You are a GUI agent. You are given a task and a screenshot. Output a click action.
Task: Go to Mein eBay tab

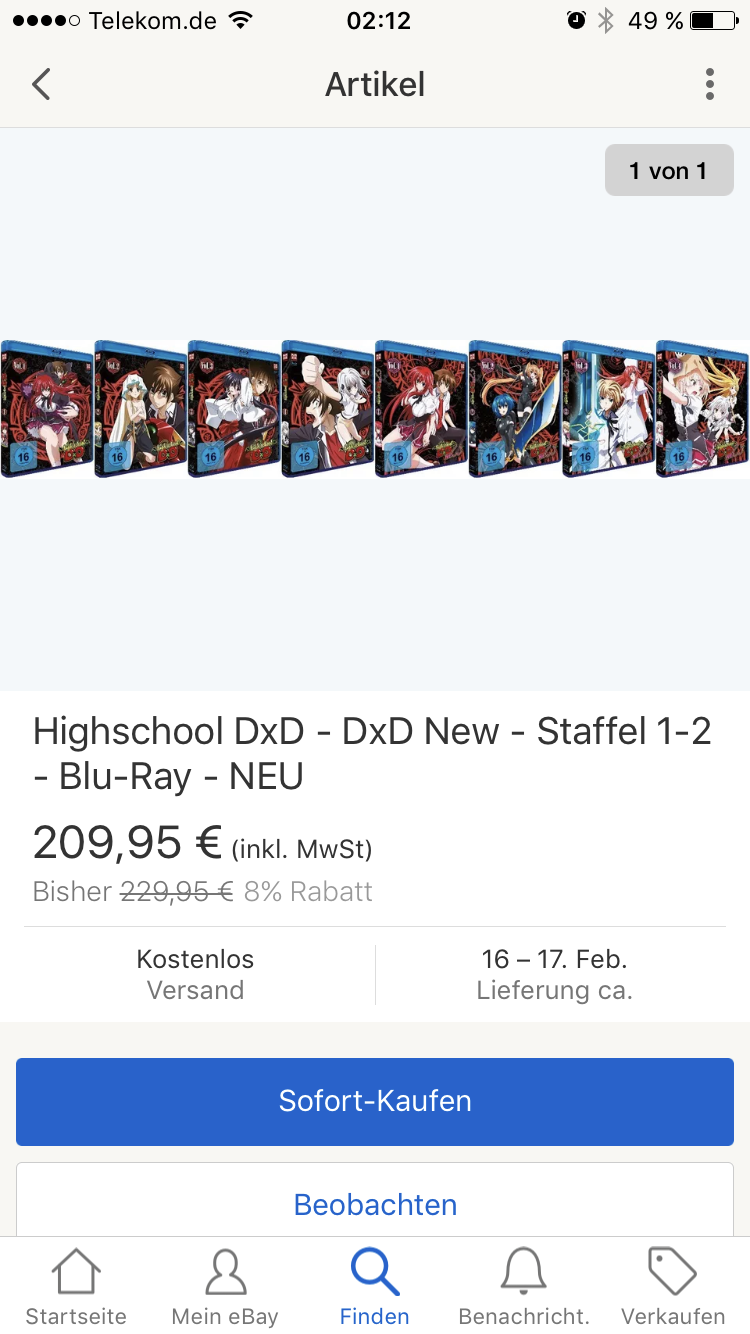pos(225,1287)
